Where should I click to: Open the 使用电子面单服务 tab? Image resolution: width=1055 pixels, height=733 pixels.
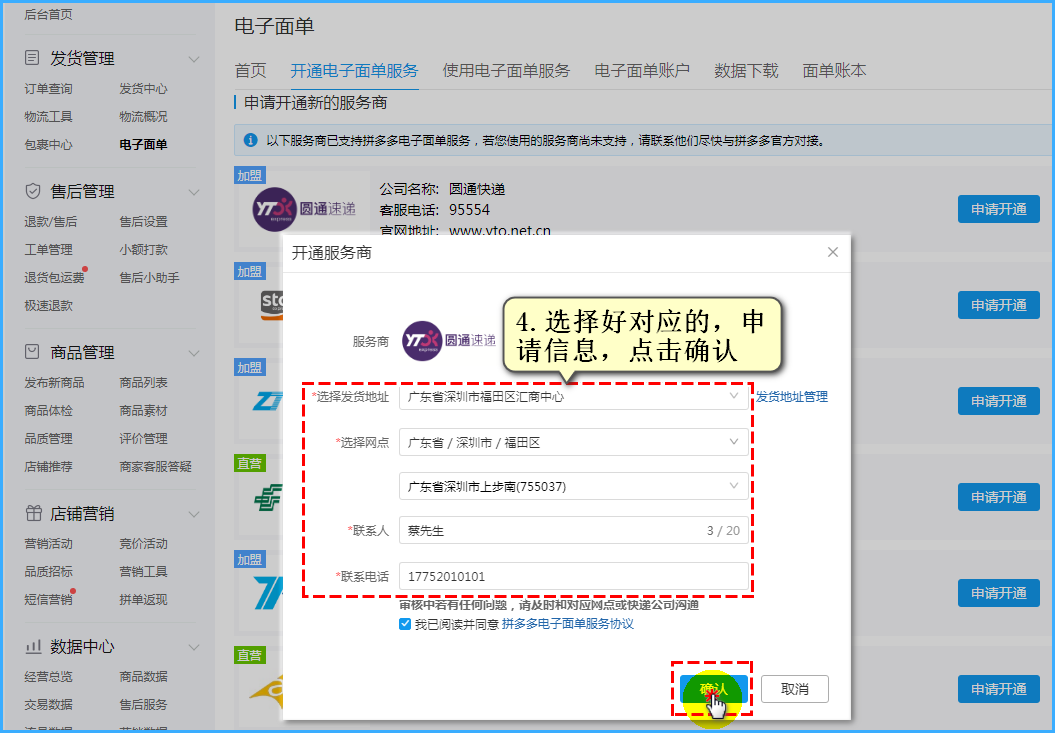click(506, 71)
